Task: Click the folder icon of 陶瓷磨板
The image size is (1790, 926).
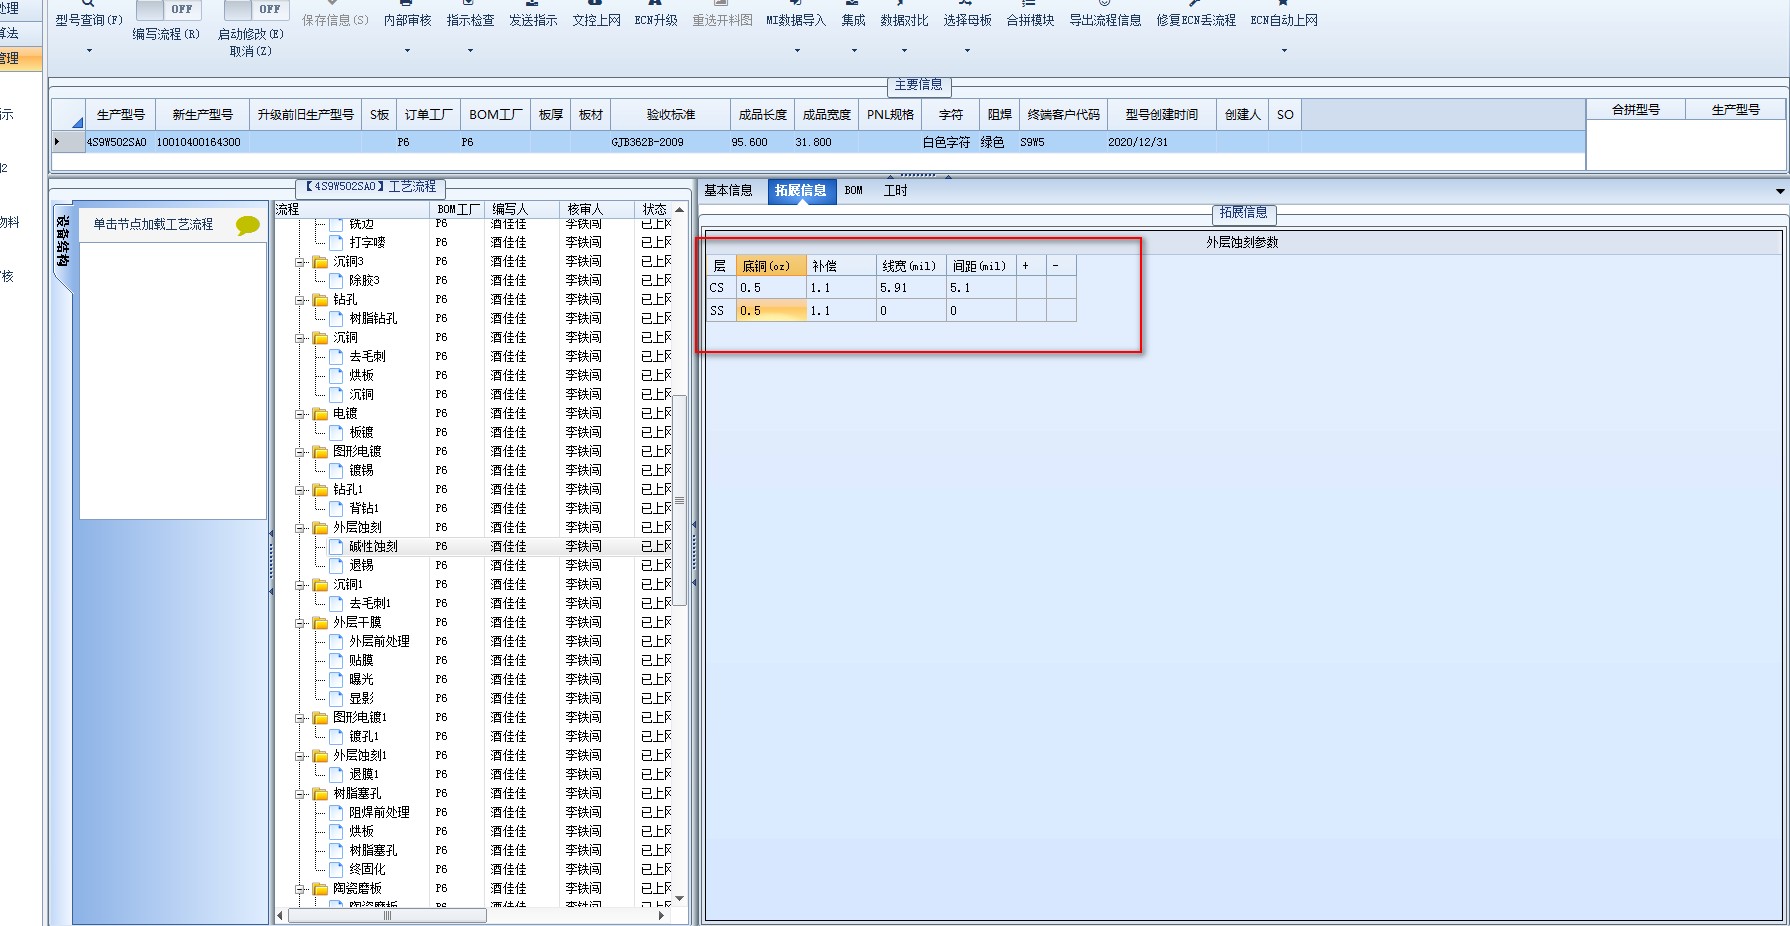Action: pos(320,889)
